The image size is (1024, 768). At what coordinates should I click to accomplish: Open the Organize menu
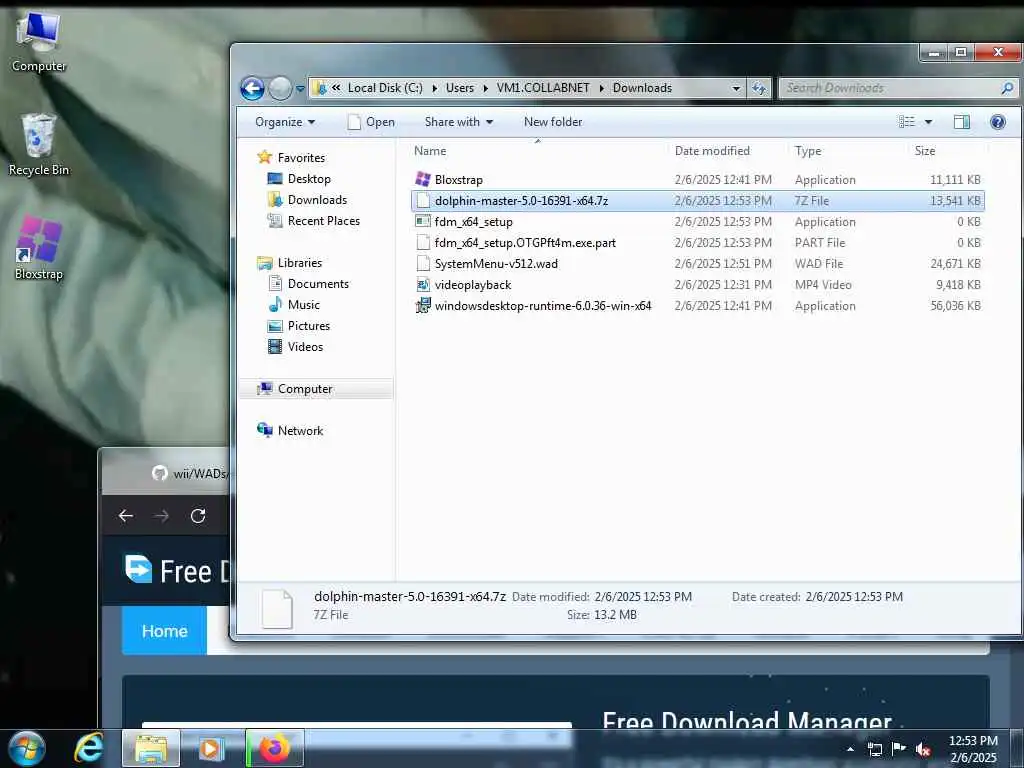[285, 122]
